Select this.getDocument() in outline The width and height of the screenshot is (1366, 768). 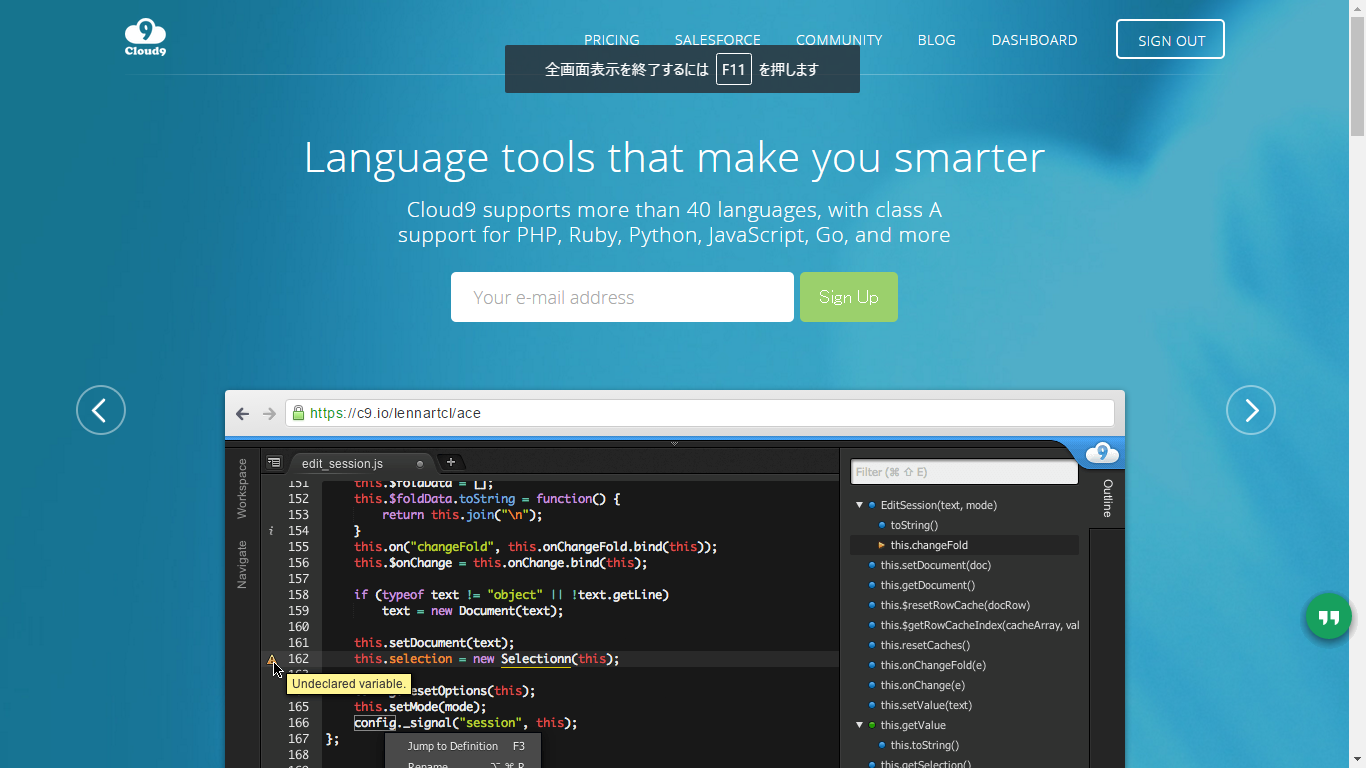coord(928,585)
